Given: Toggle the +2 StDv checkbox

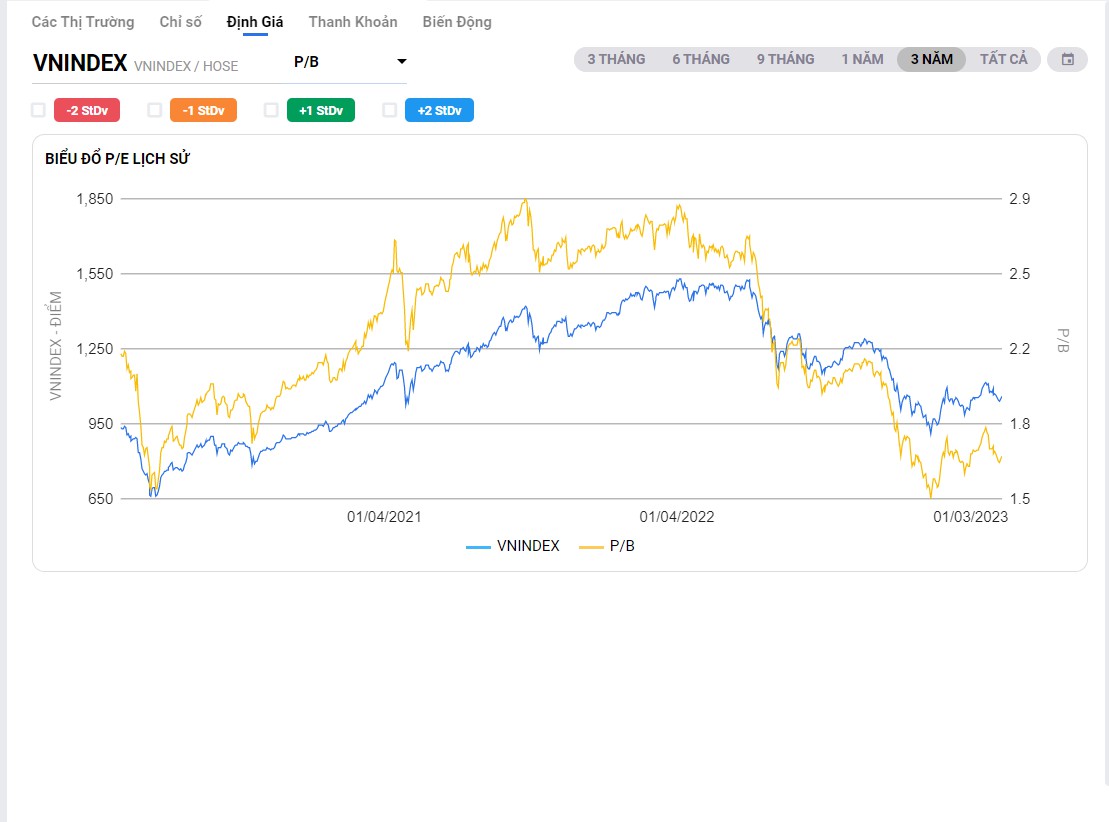Looking at the screenshot, I should coord(390,110).
